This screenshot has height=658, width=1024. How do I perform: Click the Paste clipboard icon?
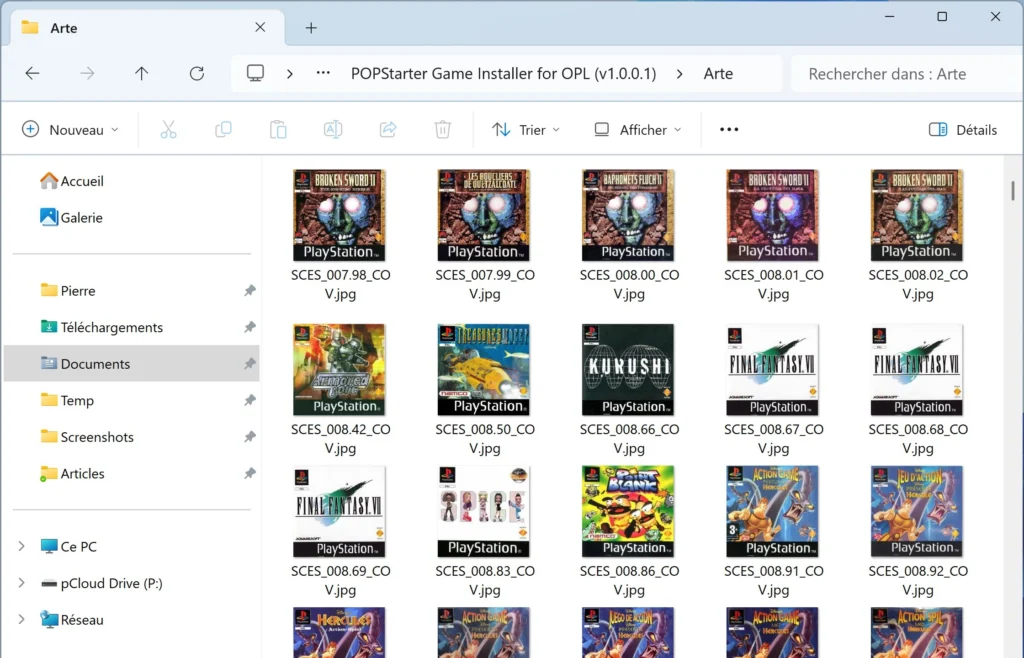(x=278, y=129)
